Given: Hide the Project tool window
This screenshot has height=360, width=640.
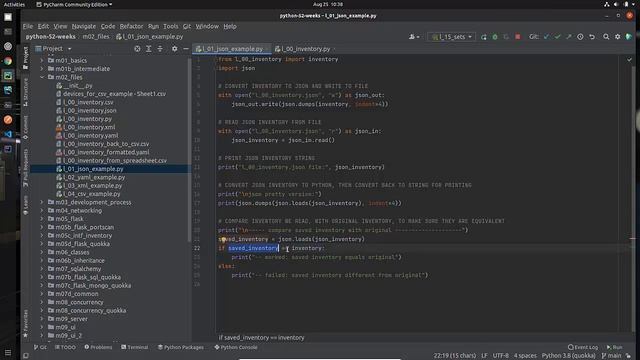Looking at the screenshot, I should point(186,49).
